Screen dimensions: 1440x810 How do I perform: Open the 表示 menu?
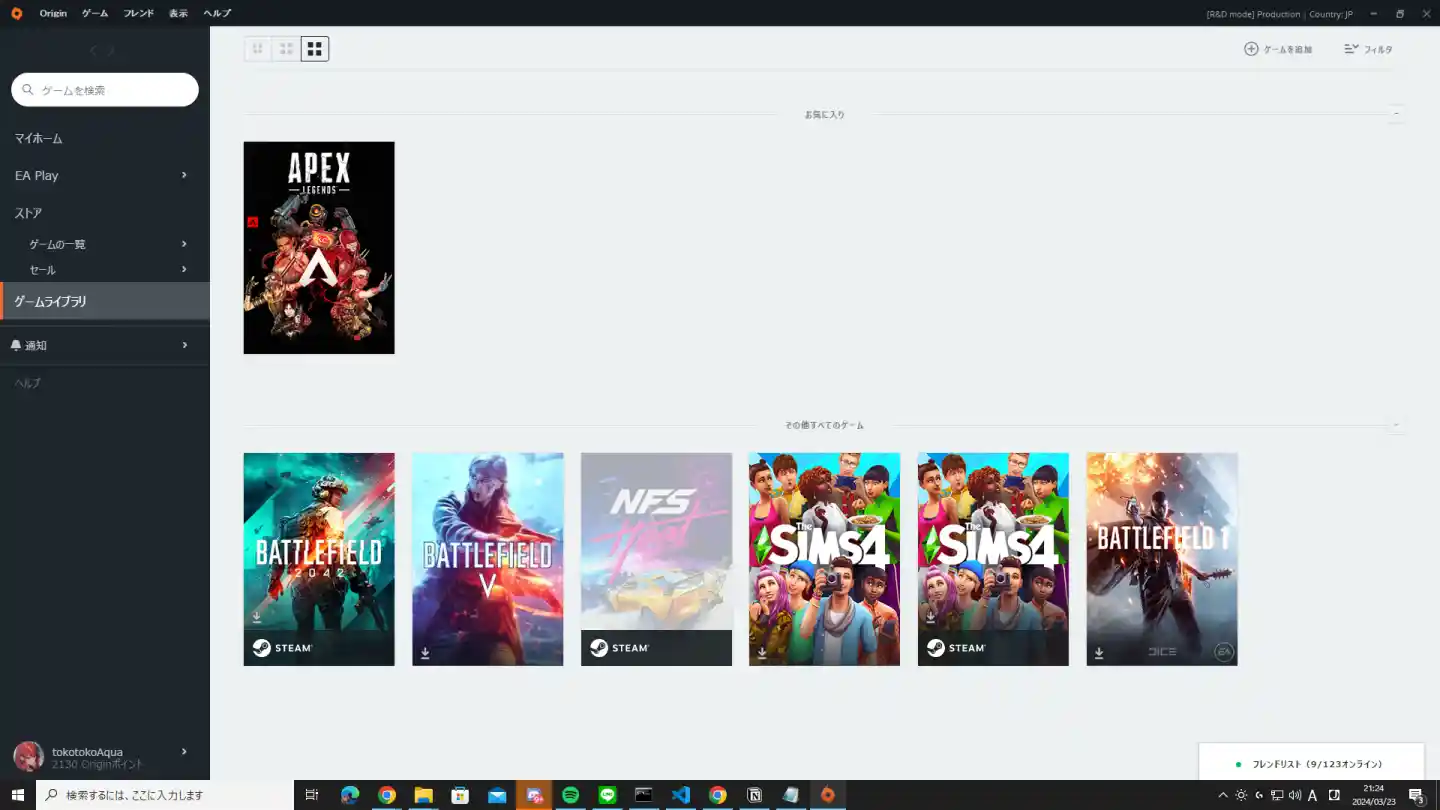click(x=178, y=13)
